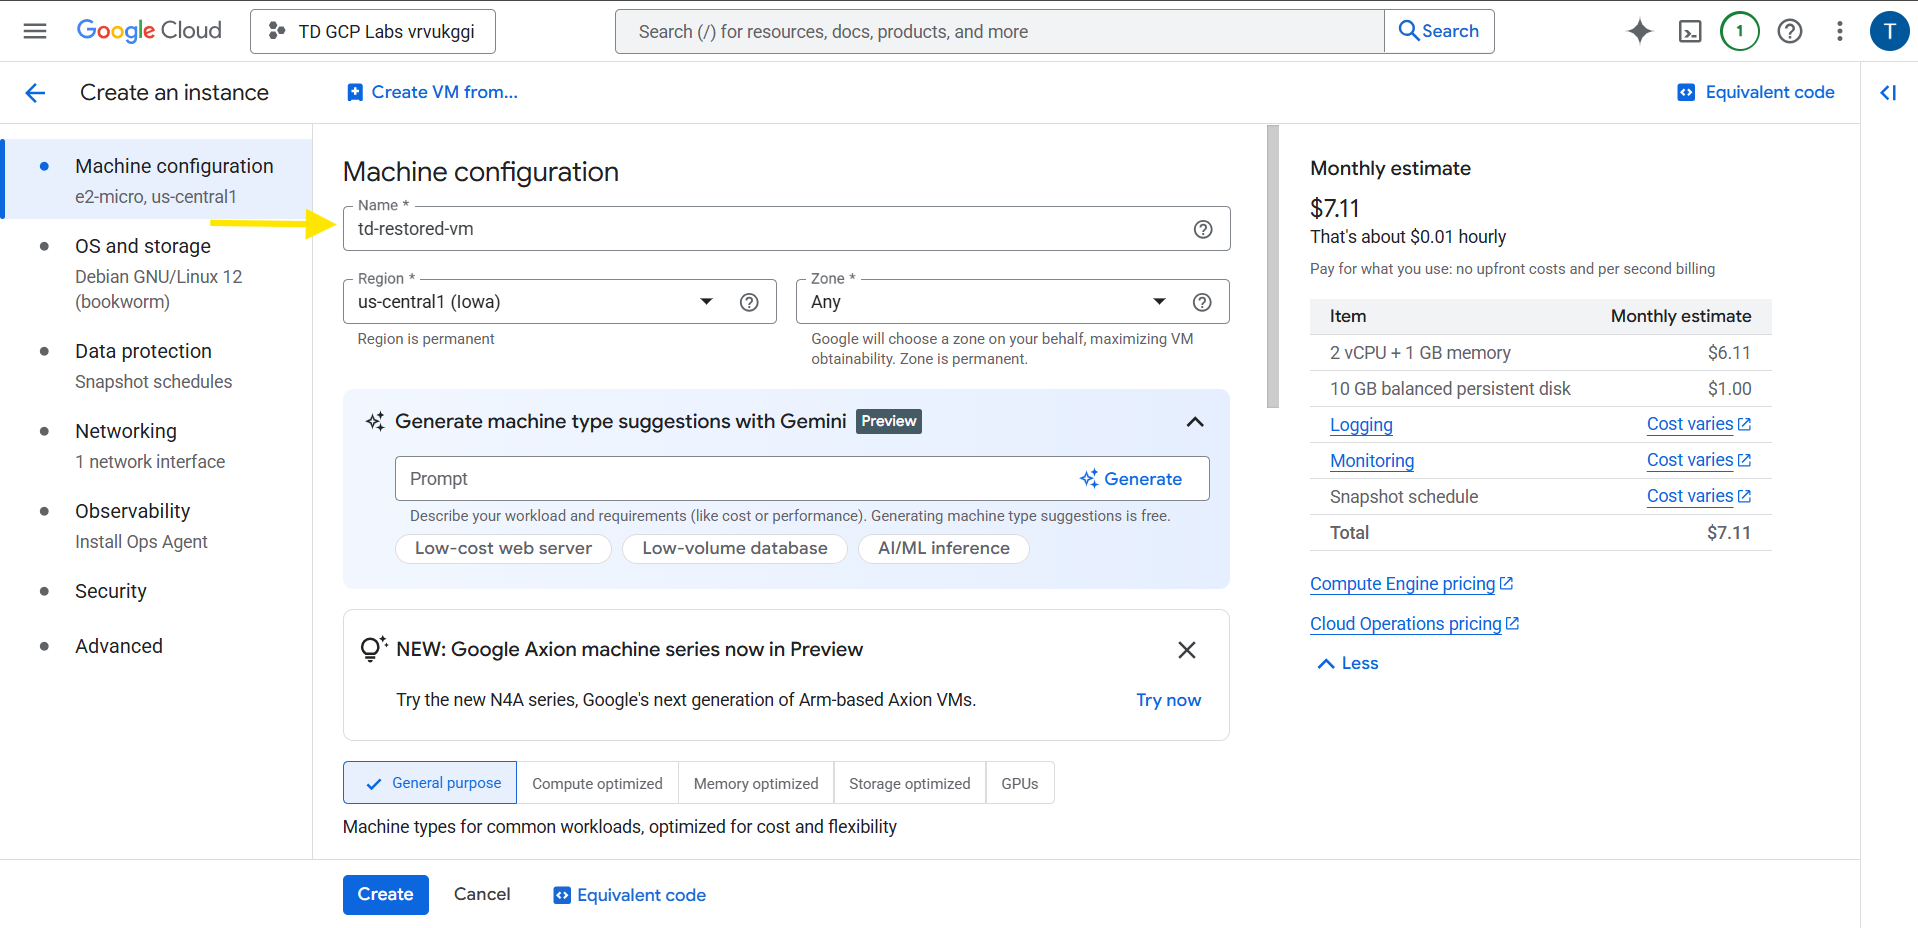
Task: Open Compute Engine pricing link
Action: click(1402, 584)
